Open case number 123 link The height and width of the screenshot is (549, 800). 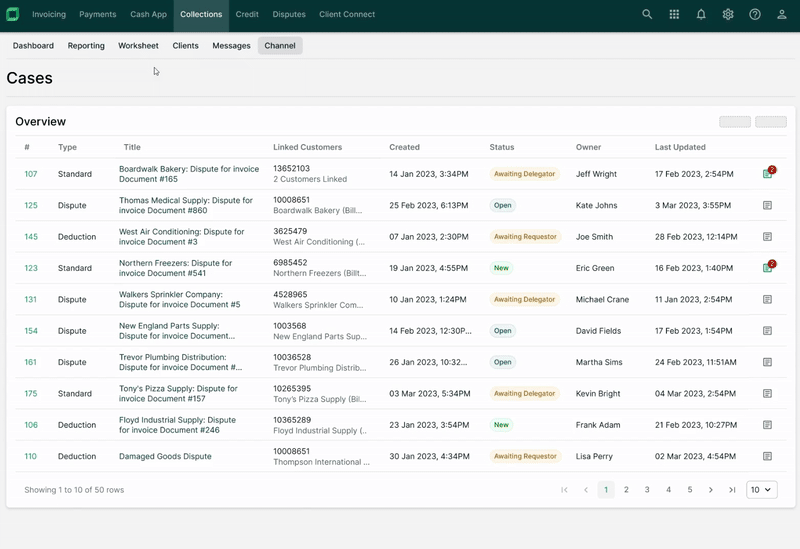[31, 268]
